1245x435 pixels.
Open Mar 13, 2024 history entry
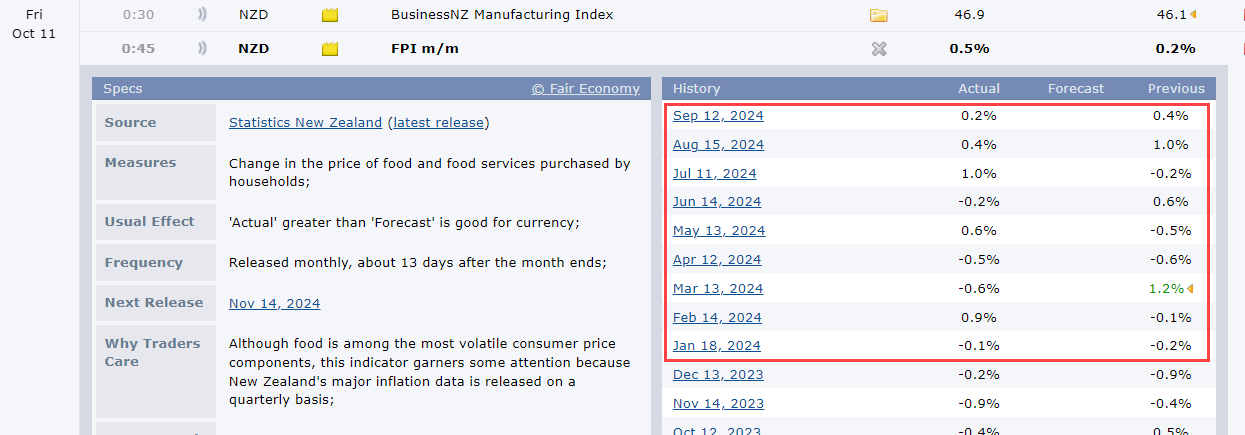tap(717, 289)
